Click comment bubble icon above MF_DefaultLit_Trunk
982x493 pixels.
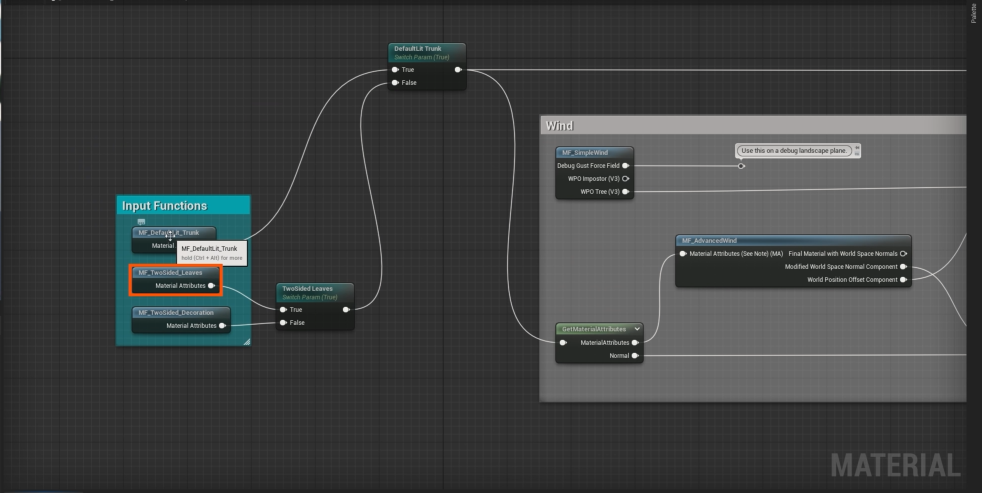pos(142,222)
